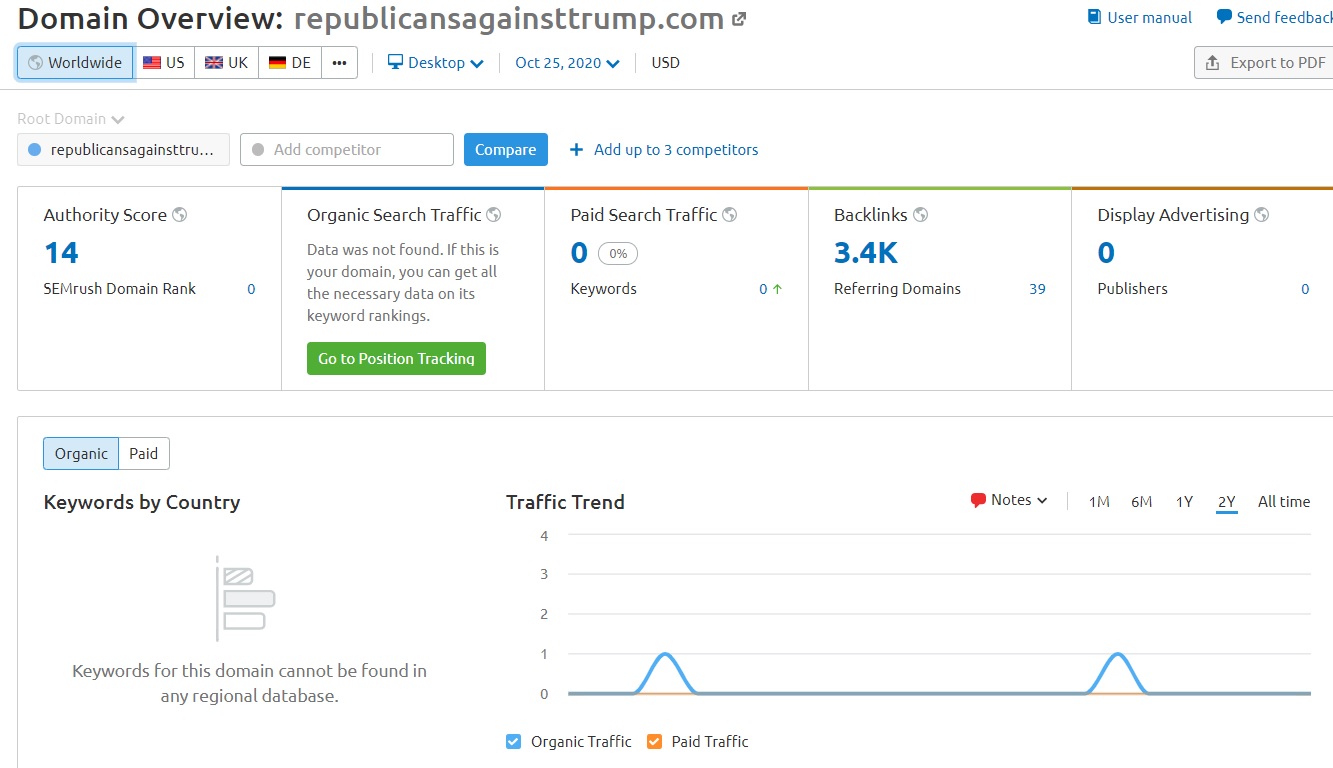
Task: Click Go to Position Tracking button
Action: (396, 359)
